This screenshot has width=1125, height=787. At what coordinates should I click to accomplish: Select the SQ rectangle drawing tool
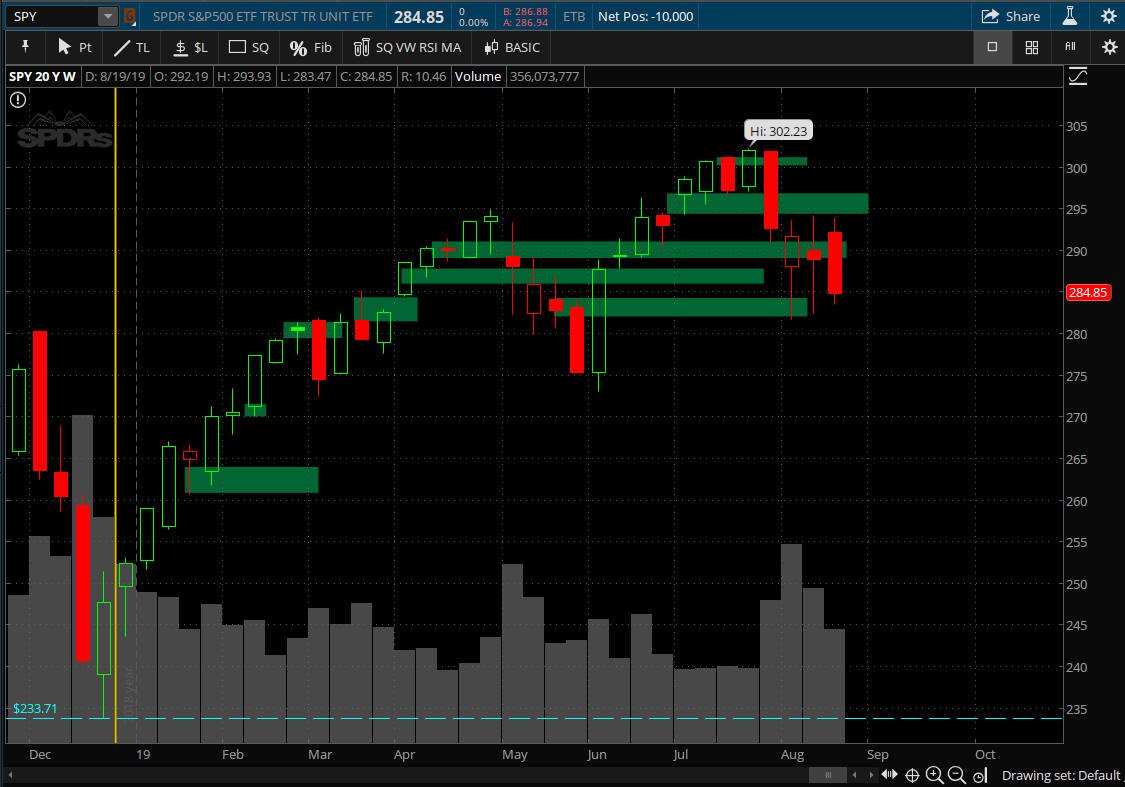[x=249, y=47]
